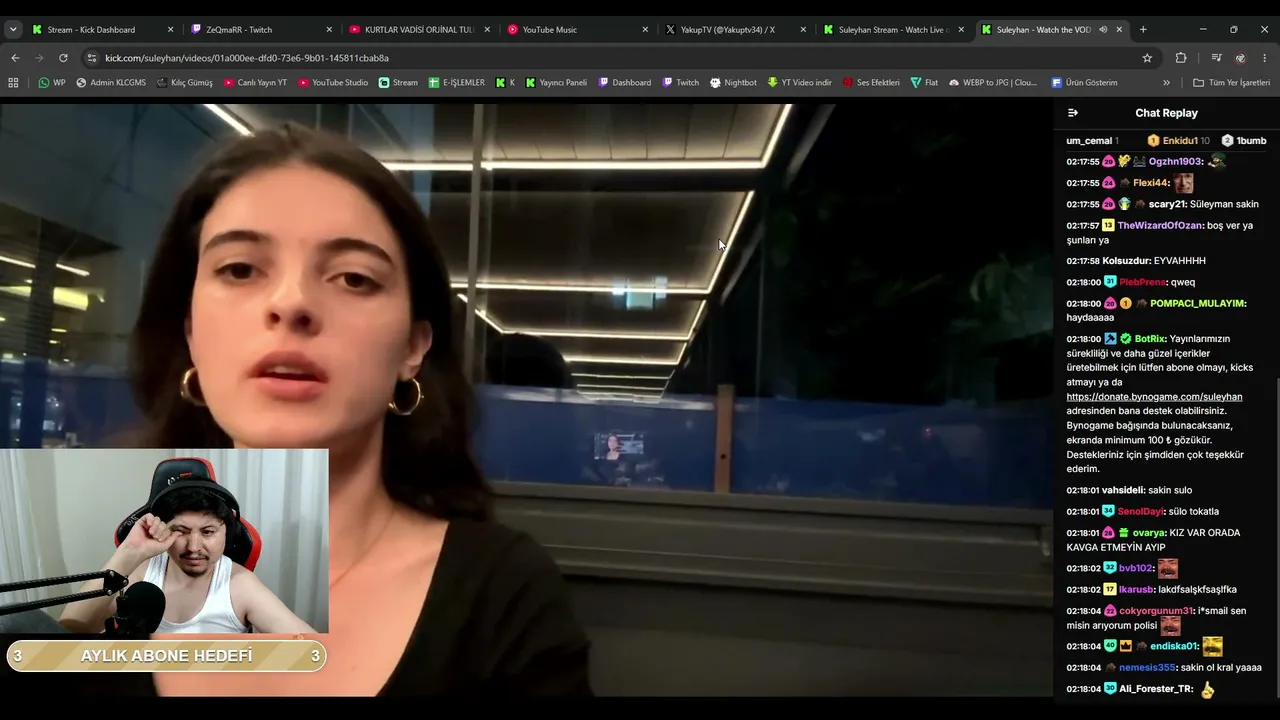
Task: Switch to the Stream - Kick Dashboard tab
Action: pyautogui.click(x=103, y=30)
